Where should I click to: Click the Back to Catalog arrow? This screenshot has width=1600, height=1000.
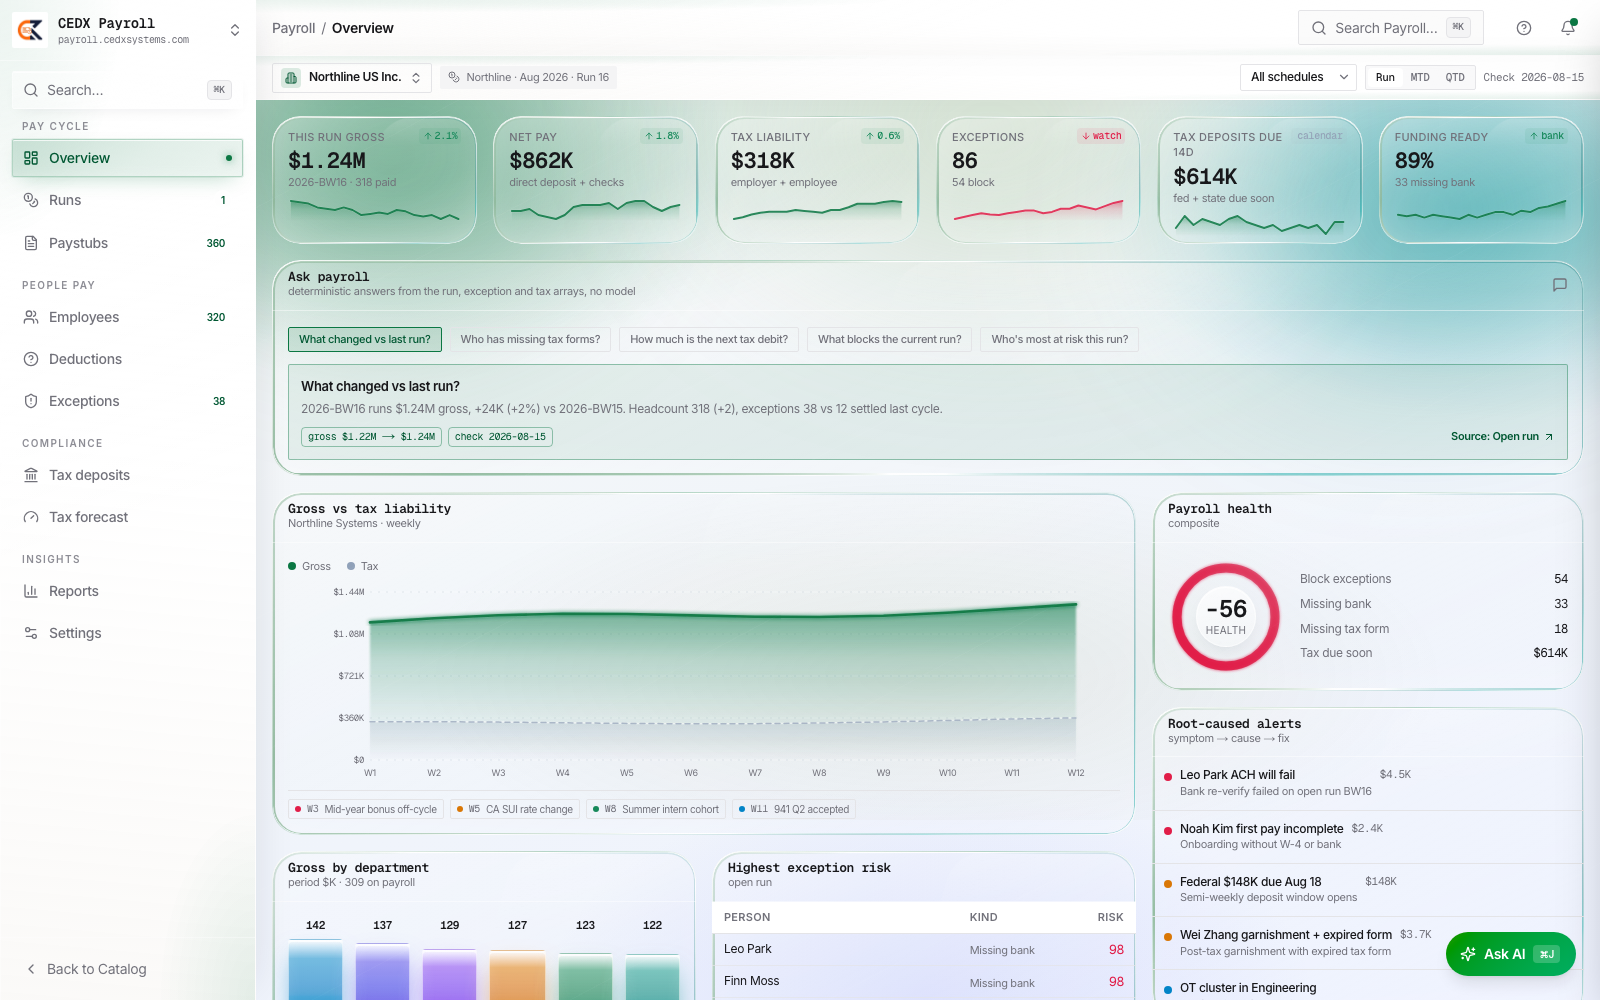click(31, 969)
